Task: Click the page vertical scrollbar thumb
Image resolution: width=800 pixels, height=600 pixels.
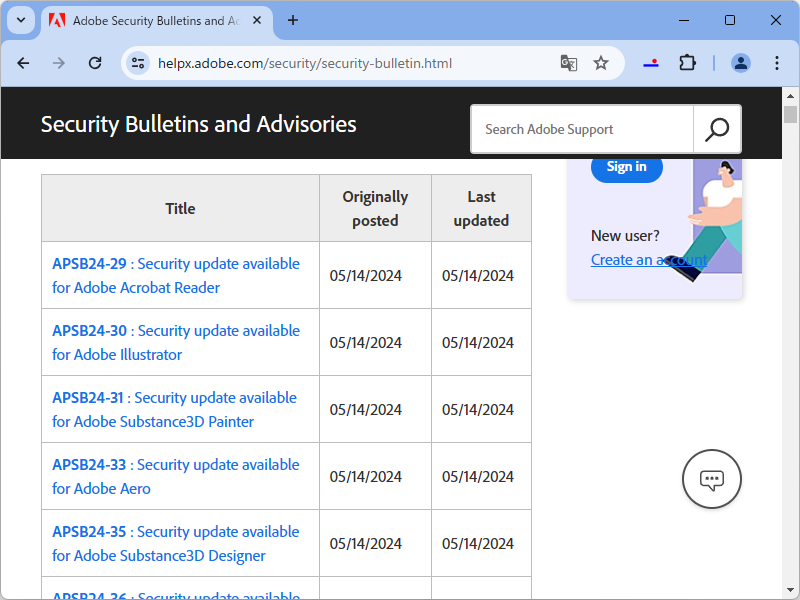Action: pos(790,114)
